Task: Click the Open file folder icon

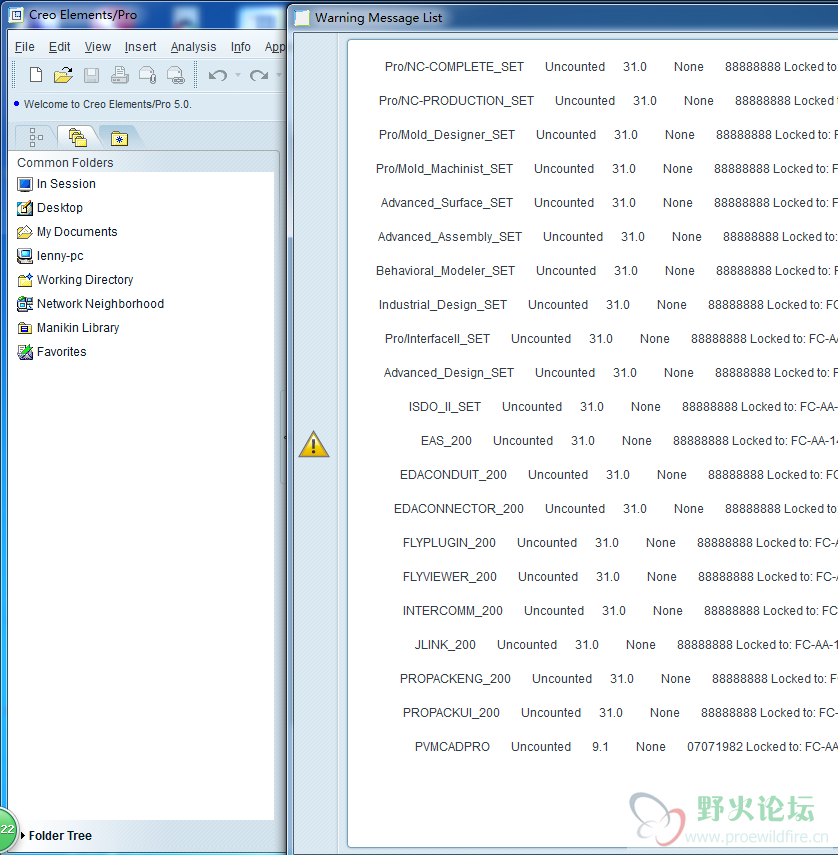Action: point(63,75)
